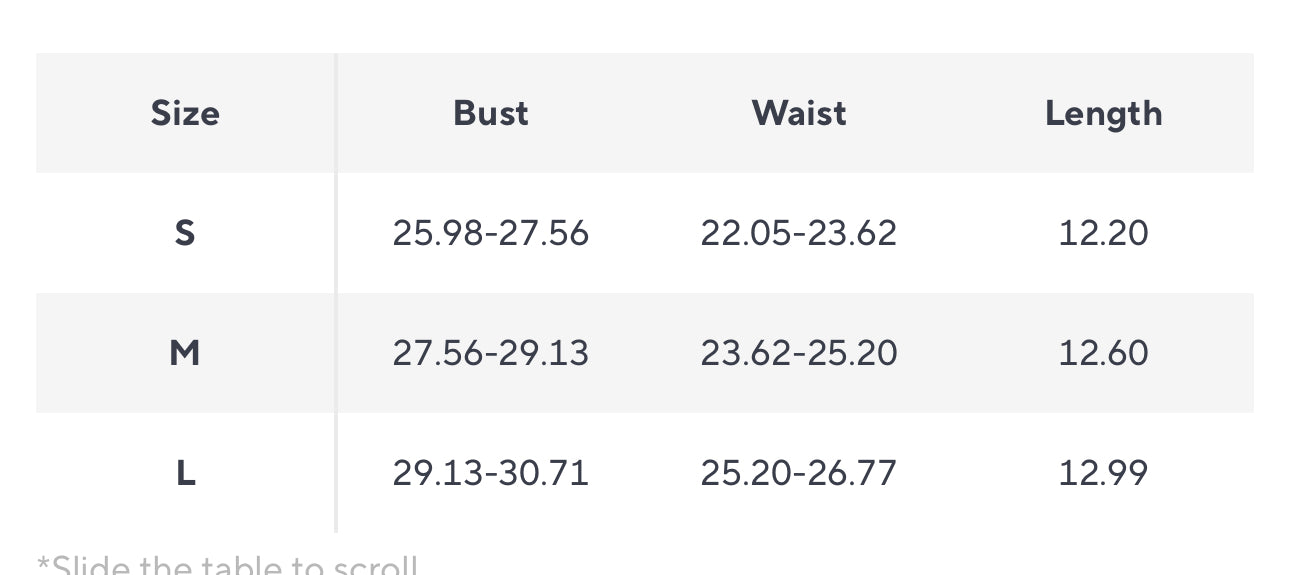Select the S size row label
The image size is (1290, 575).
[185, 233]
